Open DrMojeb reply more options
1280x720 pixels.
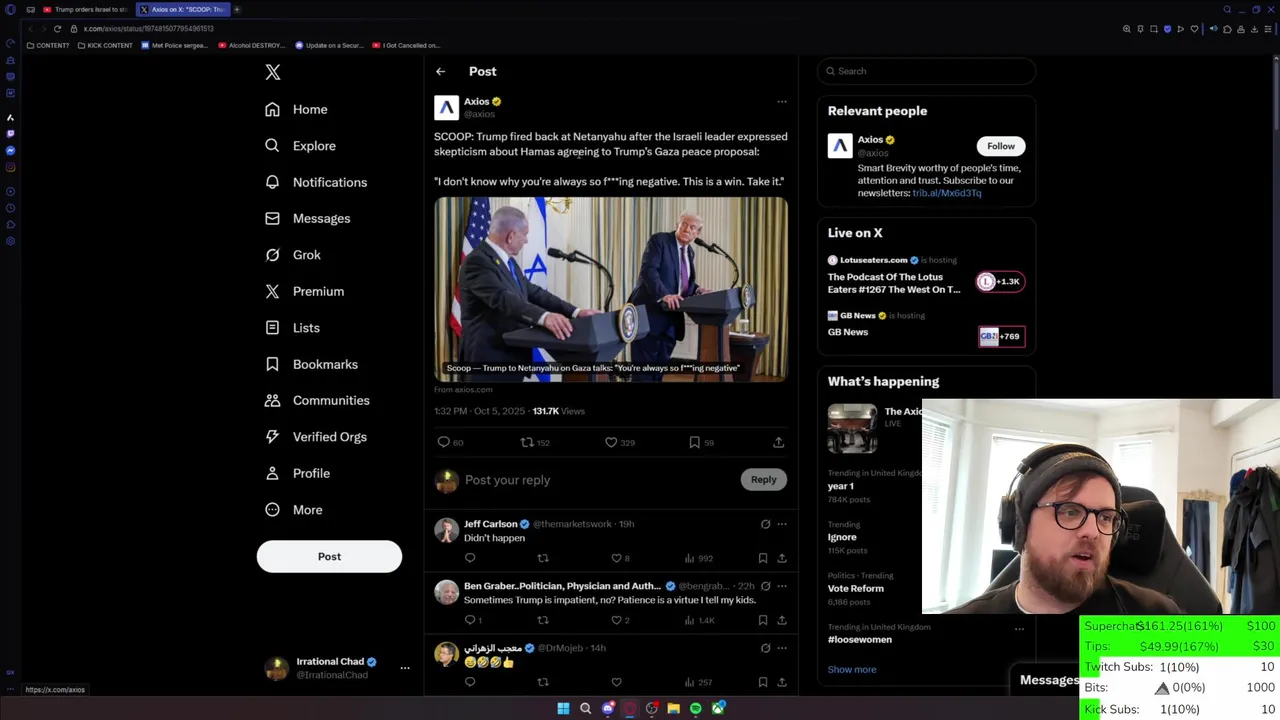click(x=782, y=648)
